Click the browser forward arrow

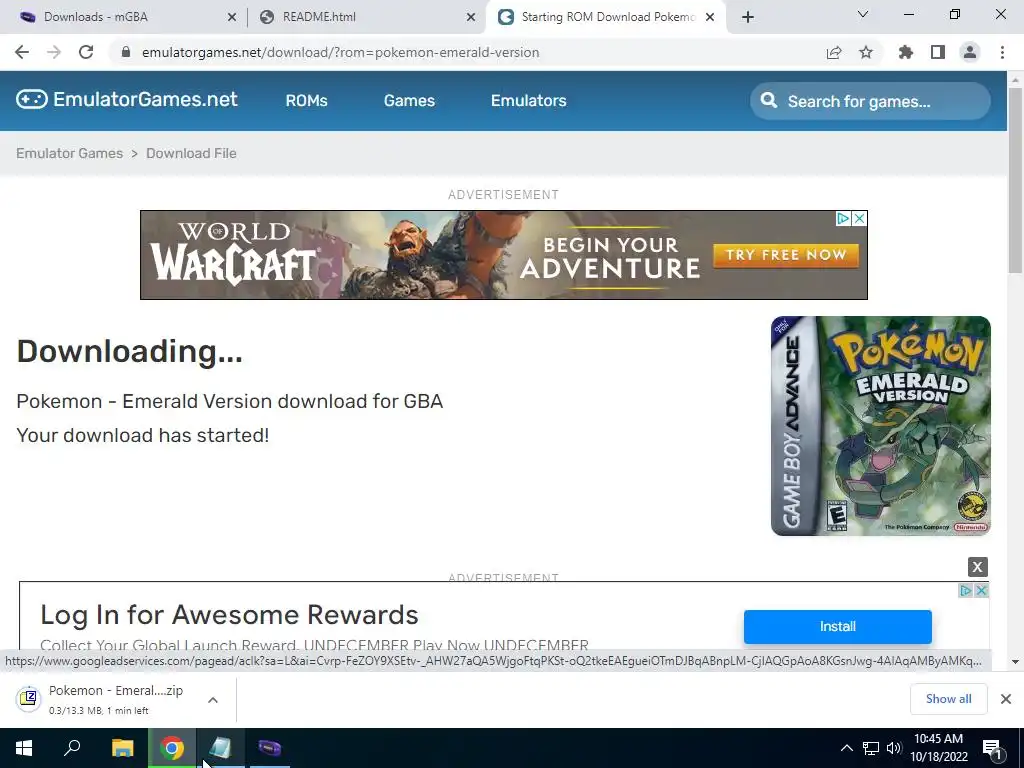(x=54, y=52)
